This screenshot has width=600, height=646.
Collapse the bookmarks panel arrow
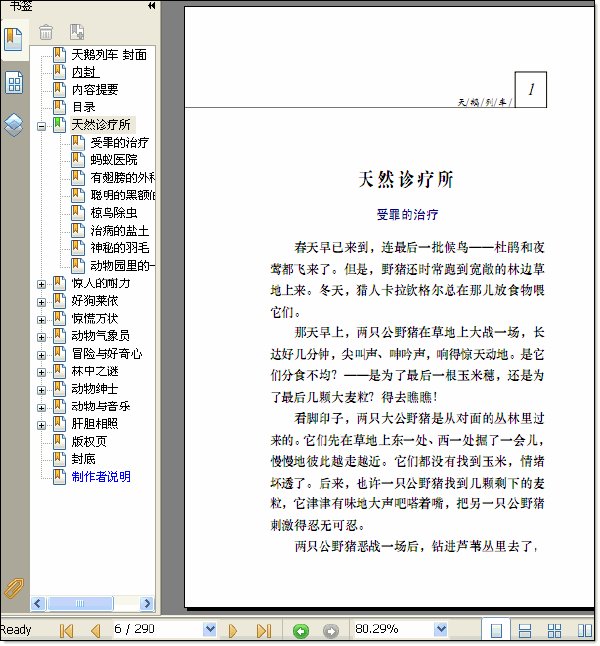[152, 5]
